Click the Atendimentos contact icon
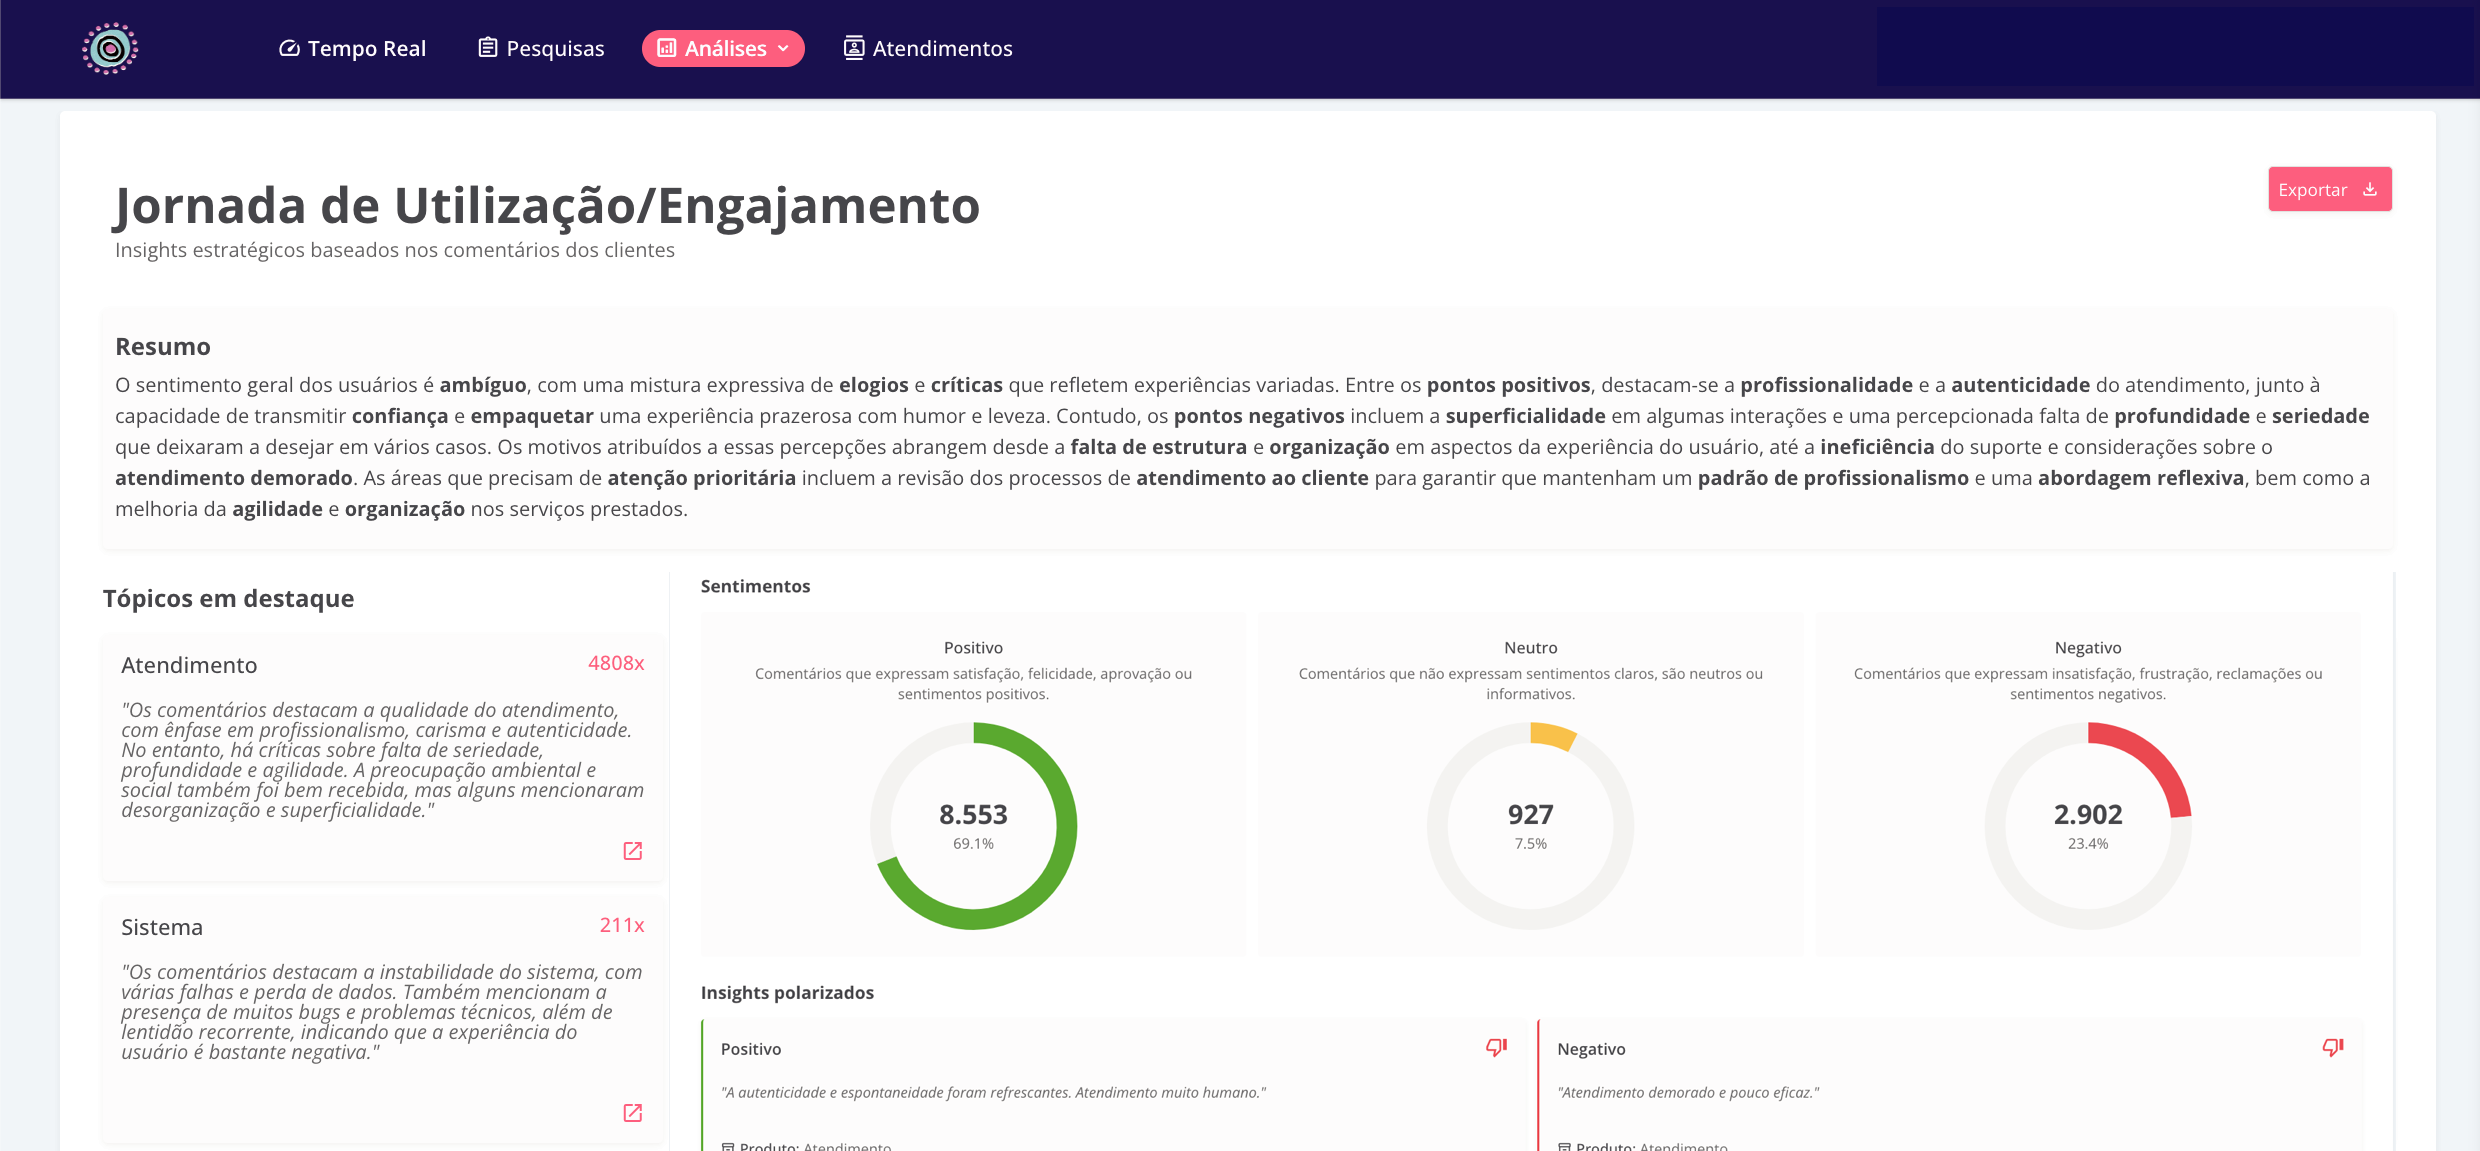 click(x=853, y=48)
